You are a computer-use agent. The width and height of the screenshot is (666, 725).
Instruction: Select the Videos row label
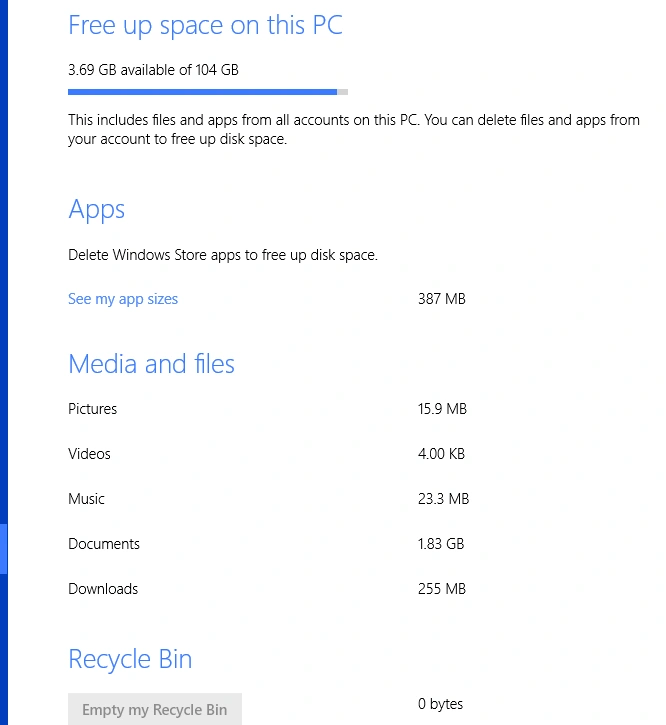tap(89, 454)
